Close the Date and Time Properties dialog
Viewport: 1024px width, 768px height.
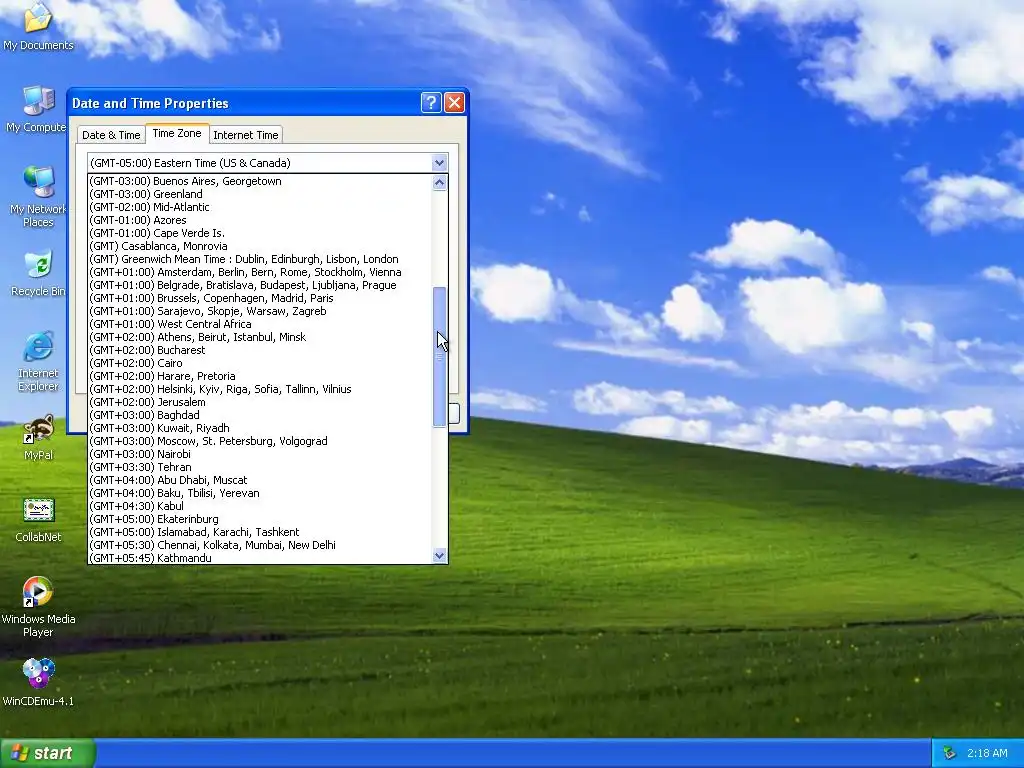pos(455,103)
